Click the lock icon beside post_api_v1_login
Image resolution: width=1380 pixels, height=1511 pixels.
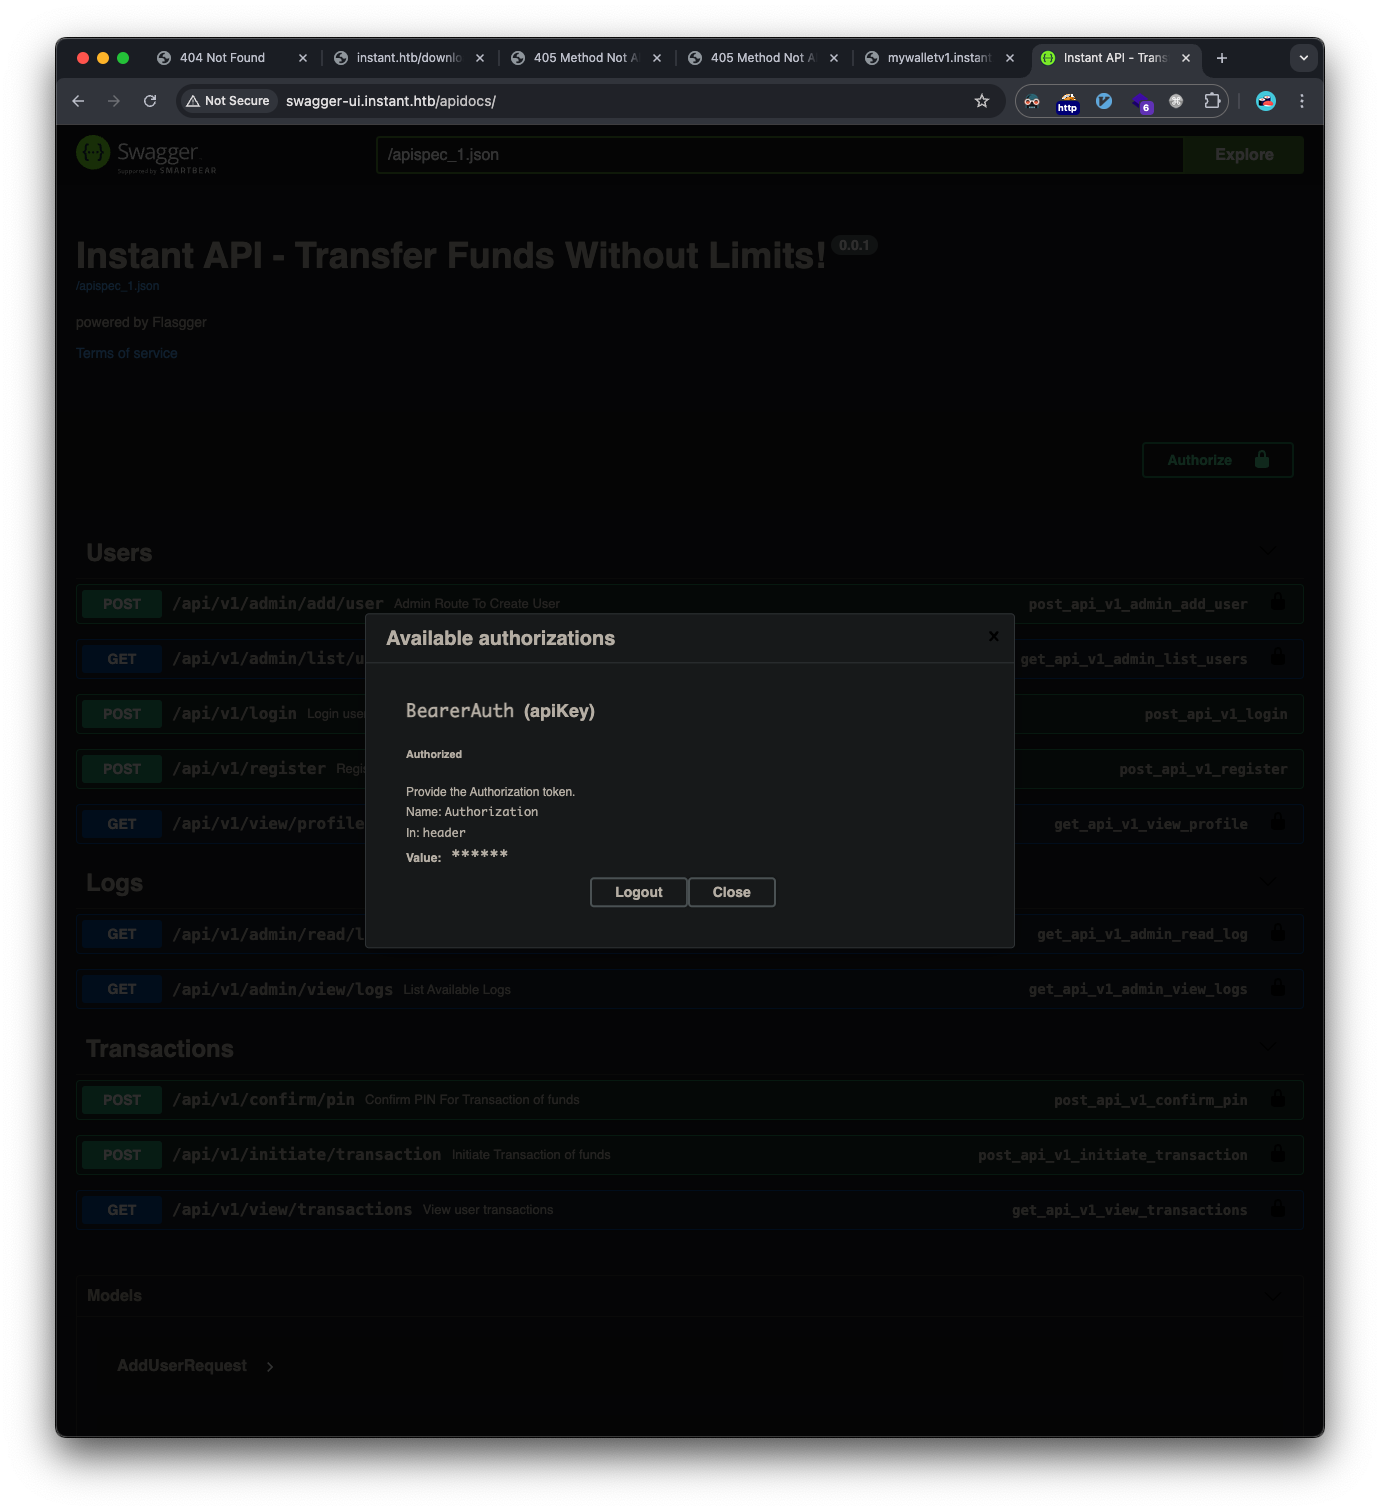[x=1278, y=713]
